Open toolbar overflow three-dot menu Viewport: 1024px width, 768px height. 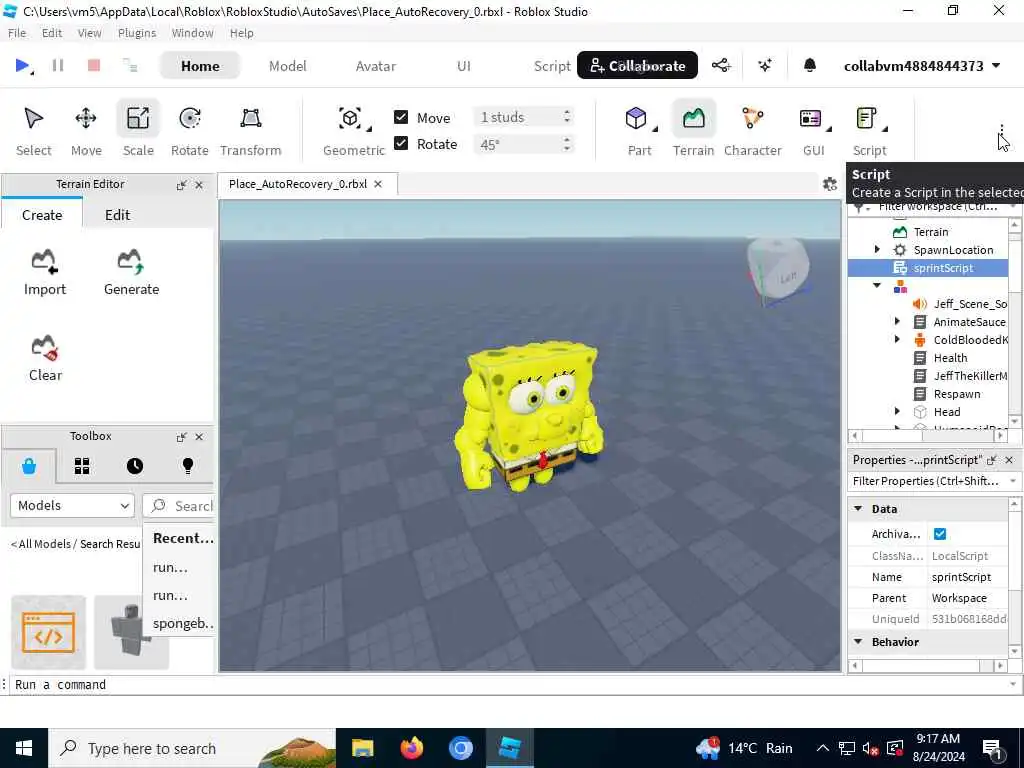[x=1001, y=131]
